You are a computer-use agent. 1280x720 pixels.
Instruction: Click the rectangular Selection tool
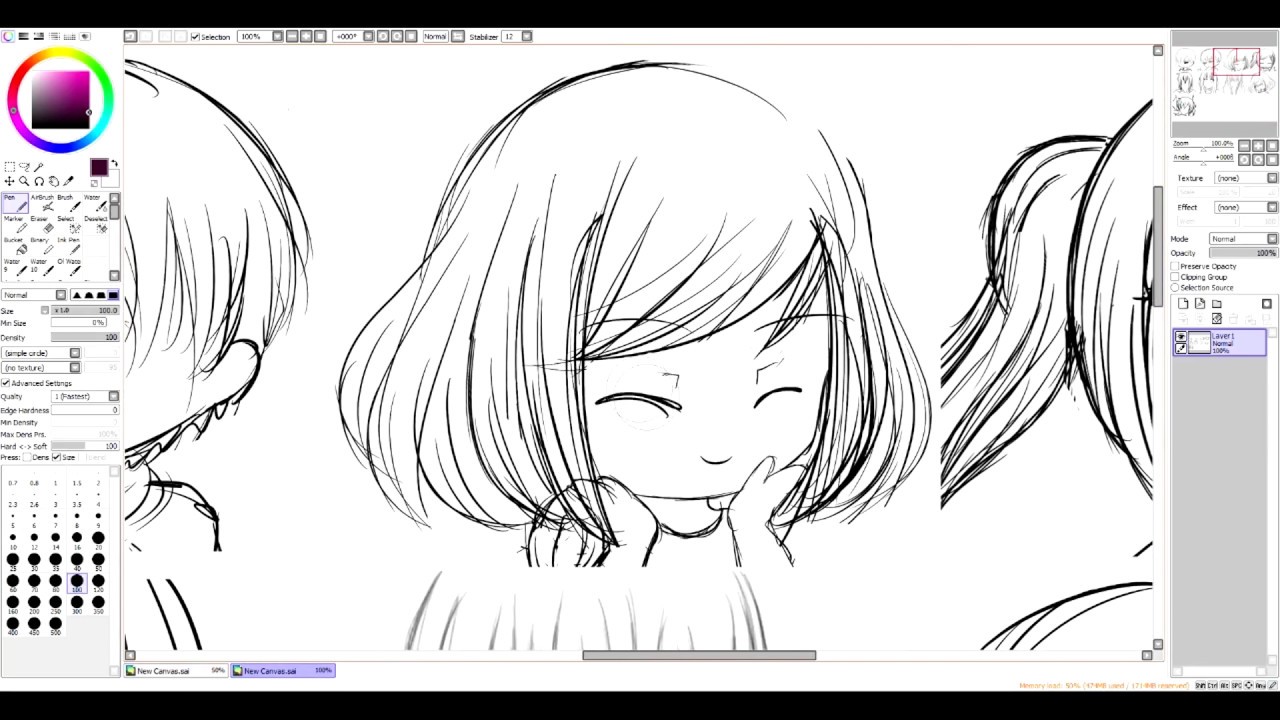click(9, 167)
